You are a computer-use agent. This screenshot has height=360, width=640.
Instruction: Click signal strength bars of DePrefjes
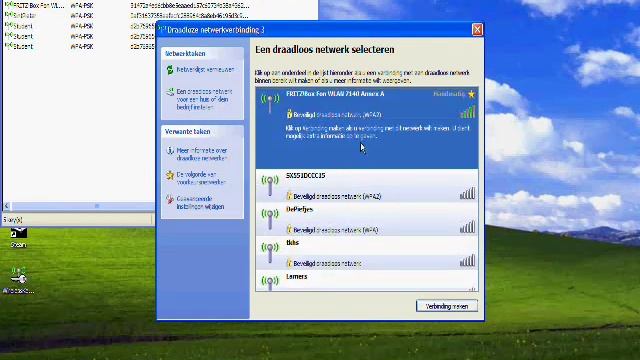tap(468, 227)
